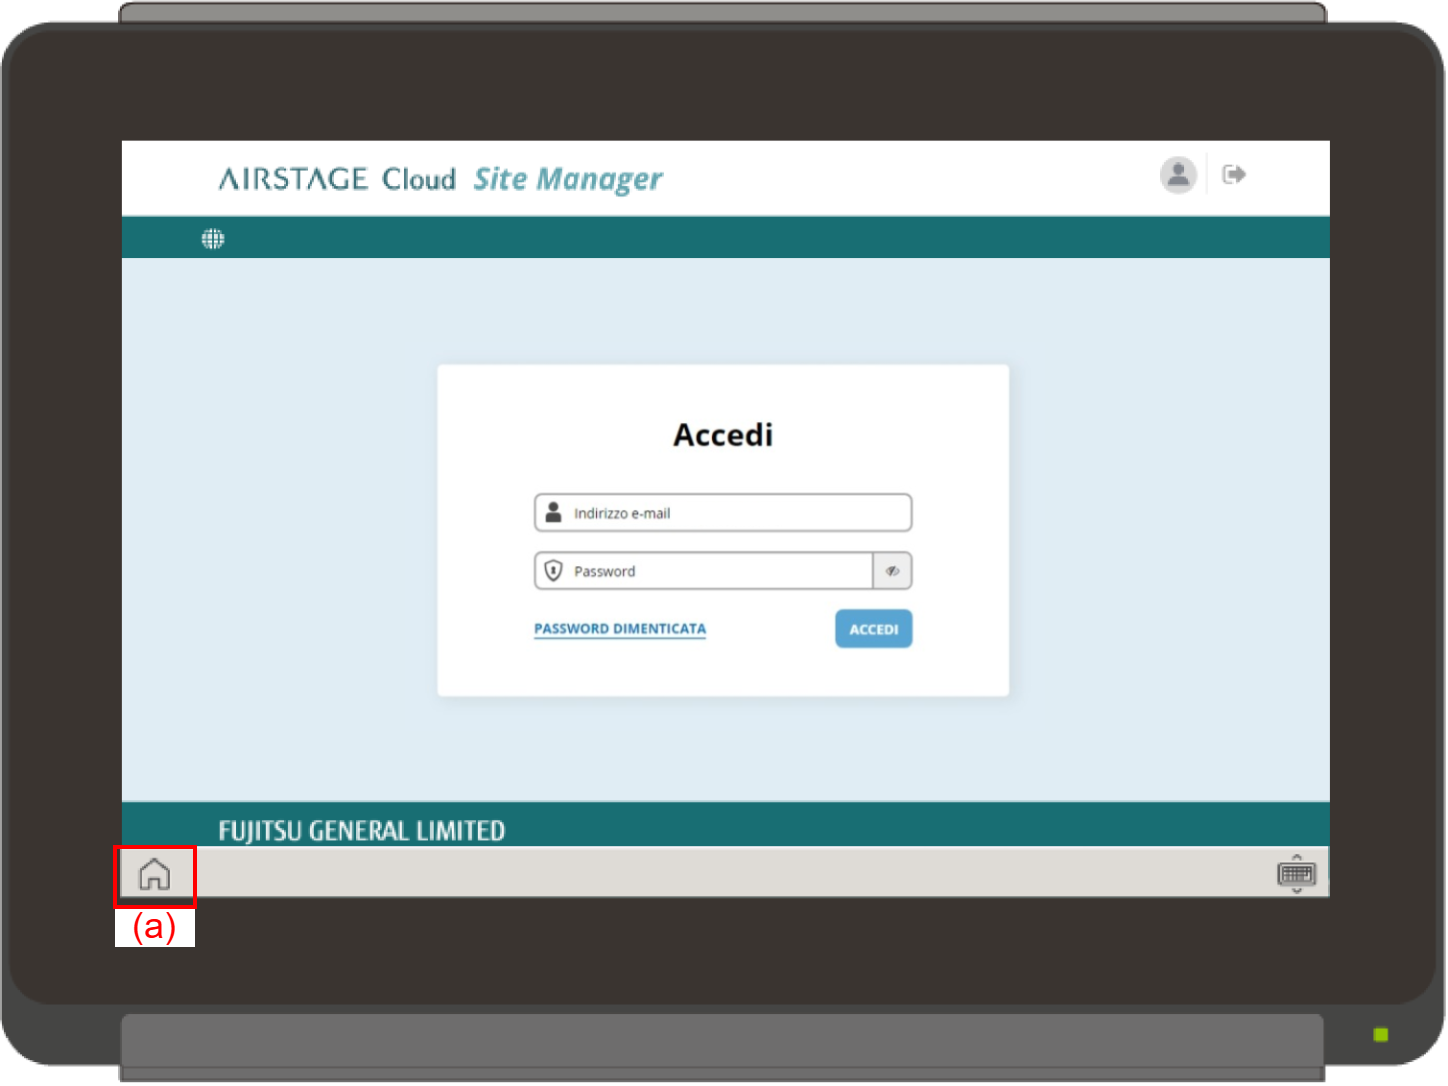Click the FUJITSU GENERAL LIMITED footer text
This screenshot has width=1448, height=1086.
point(362,830)
